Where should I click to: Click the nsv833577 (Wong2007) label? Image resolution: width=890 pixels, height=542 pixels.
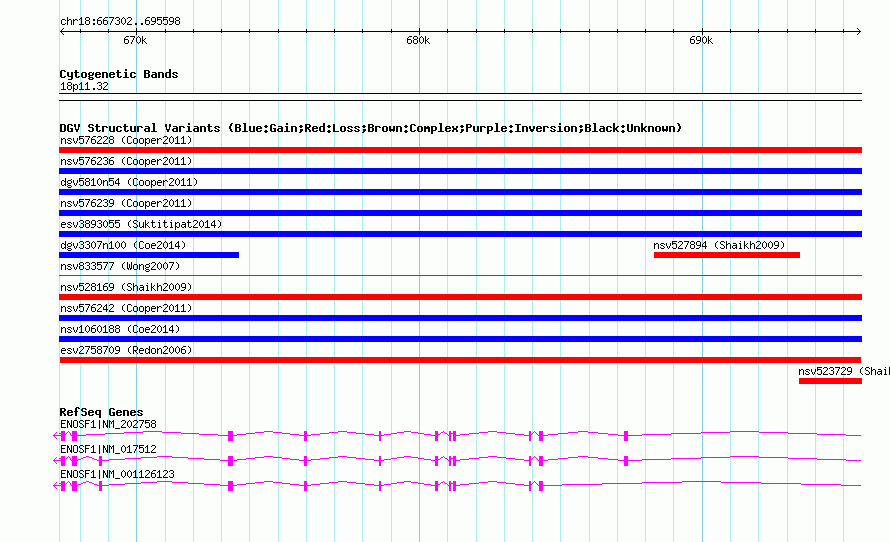[x=120, y=266]
